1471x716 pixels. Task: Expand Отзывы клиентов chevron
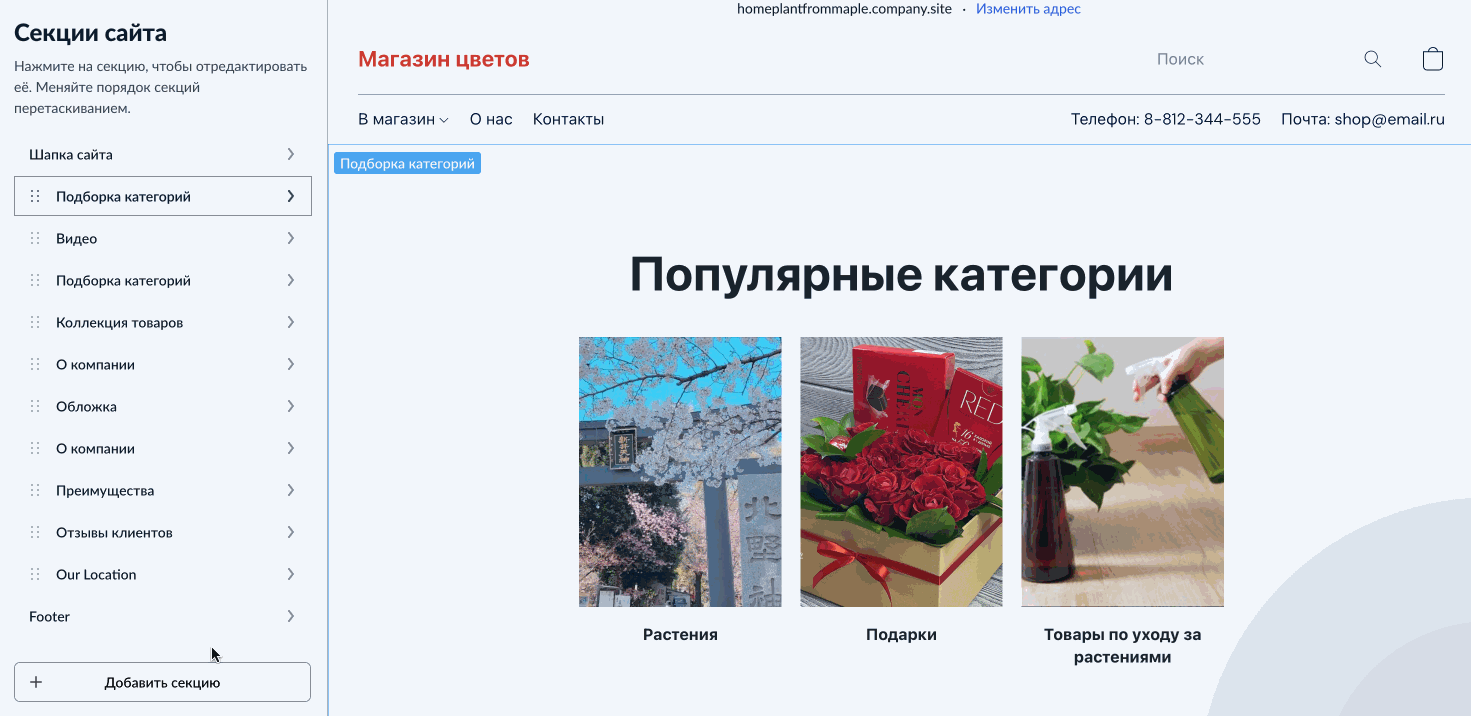point(291,532)
